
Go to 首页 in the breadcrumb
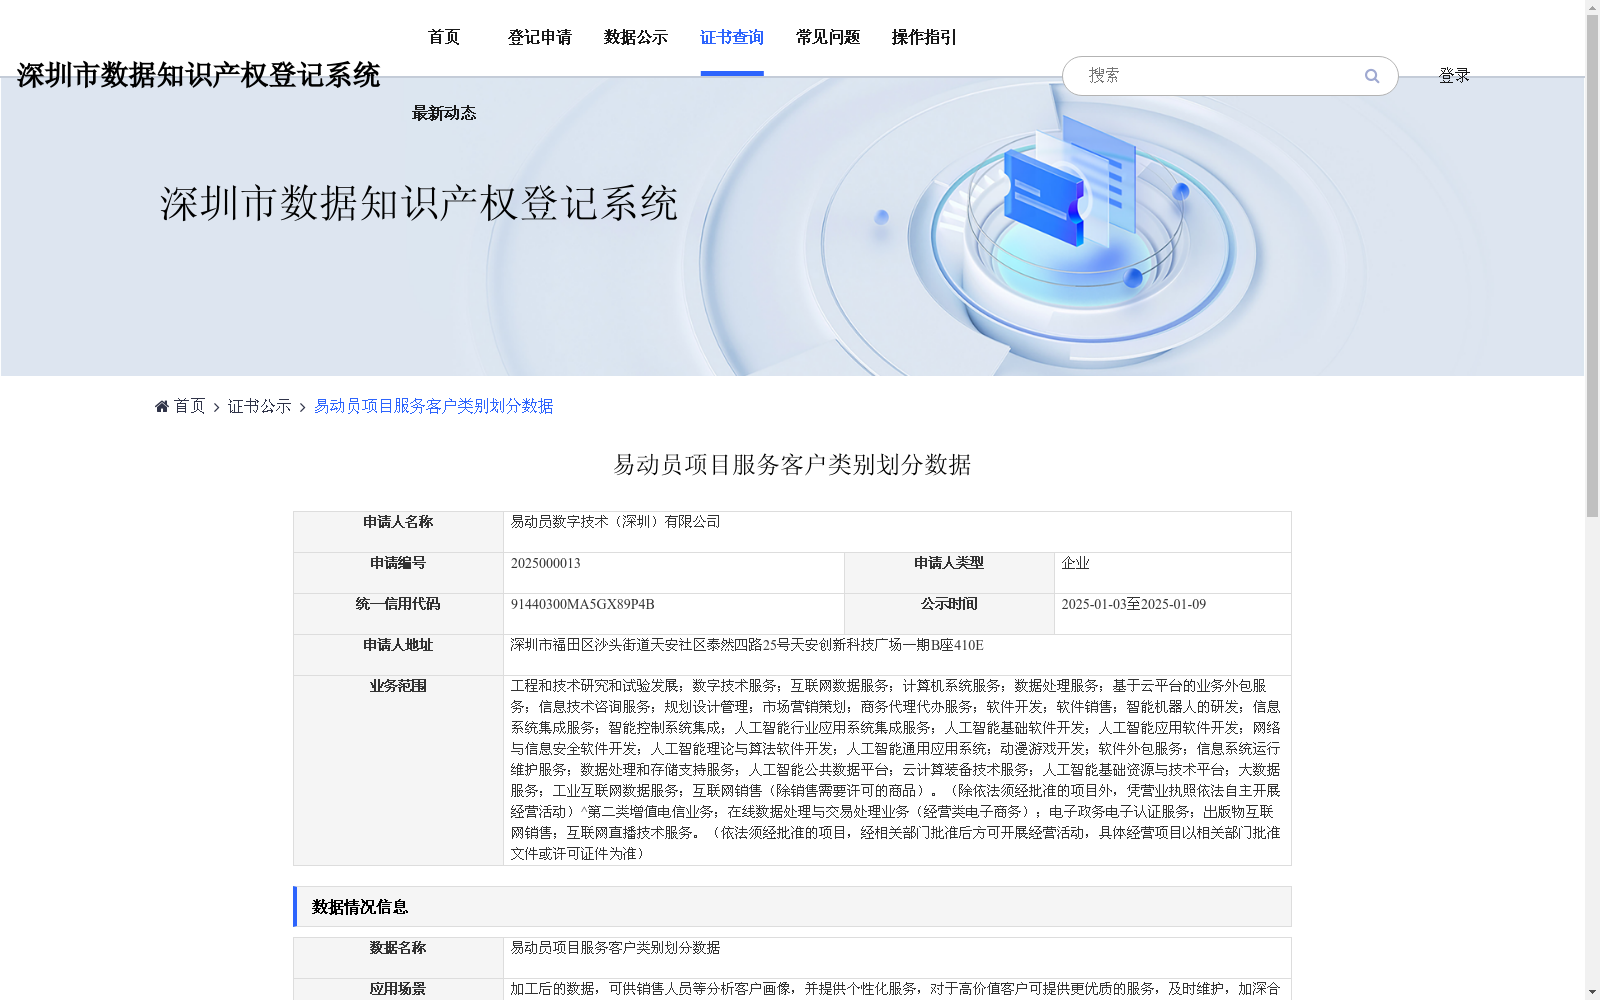click(189, 406)
